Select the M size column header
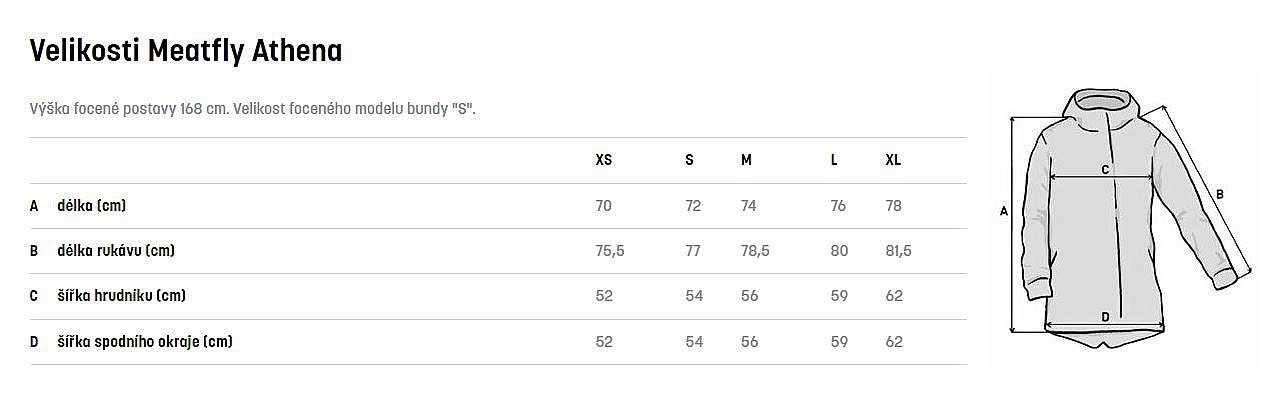Image resolution: width=1273 pixels, height=406 pixels. coord(746,160)
